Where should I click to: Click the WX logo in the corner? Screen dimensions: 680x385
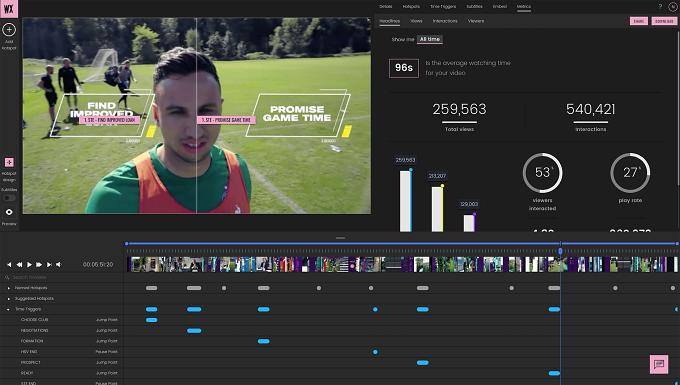(9, 9)
